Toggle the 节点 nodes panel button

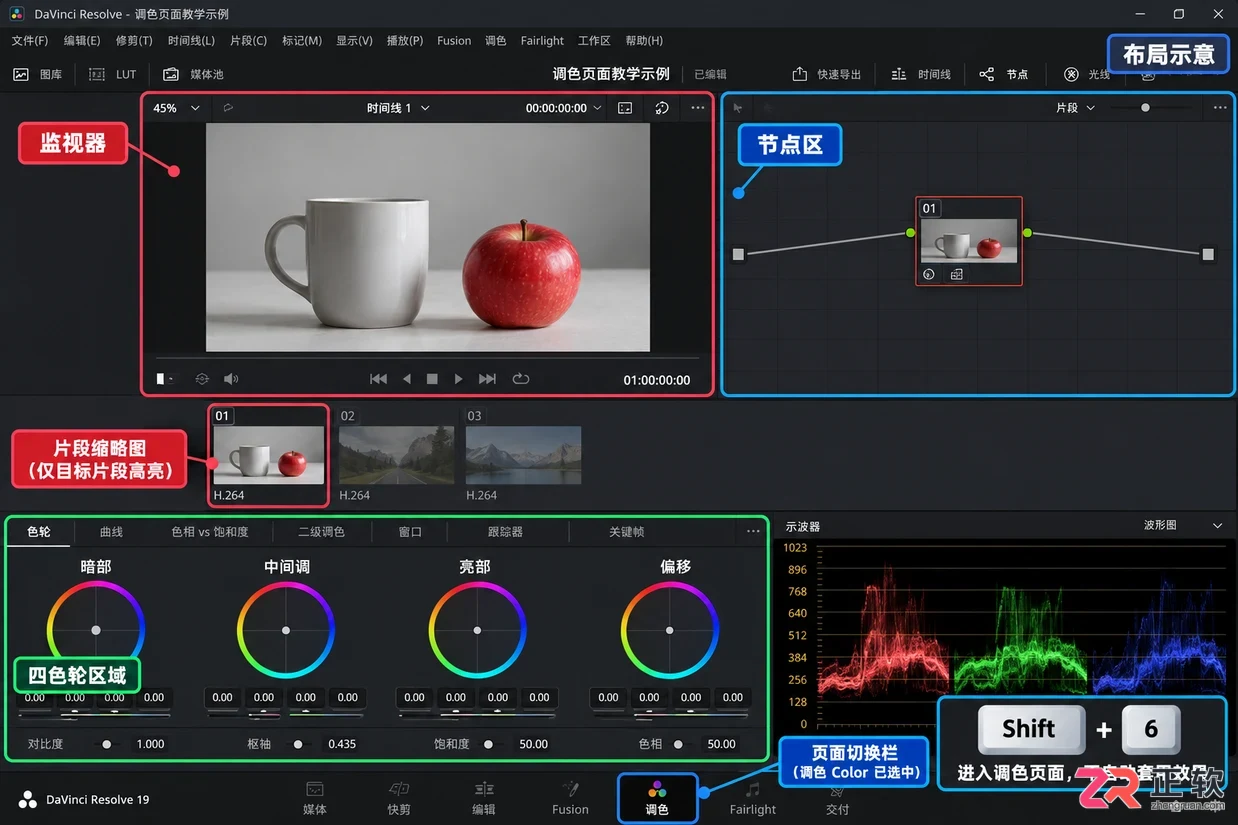pyautogui.click(x=1003, y=74)
